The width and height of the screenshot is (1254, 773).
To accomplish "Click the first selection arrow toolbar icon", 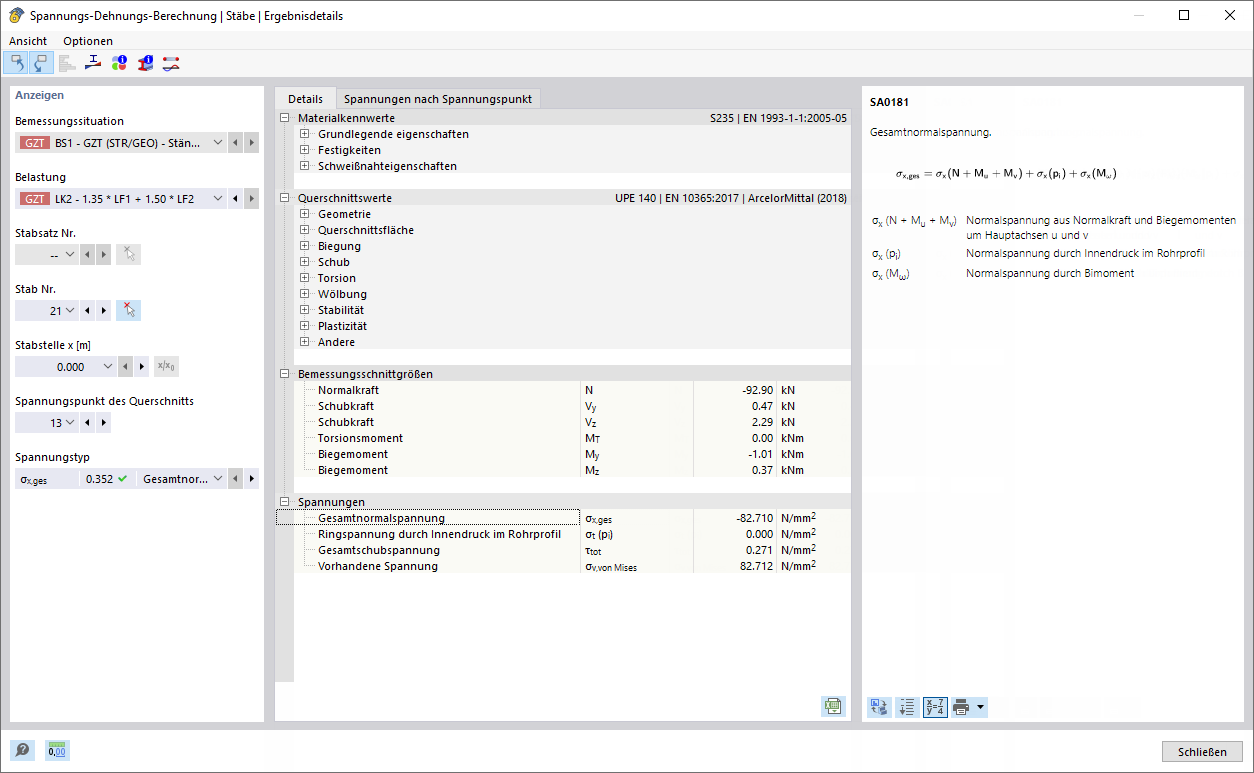I will coord(17,63).
